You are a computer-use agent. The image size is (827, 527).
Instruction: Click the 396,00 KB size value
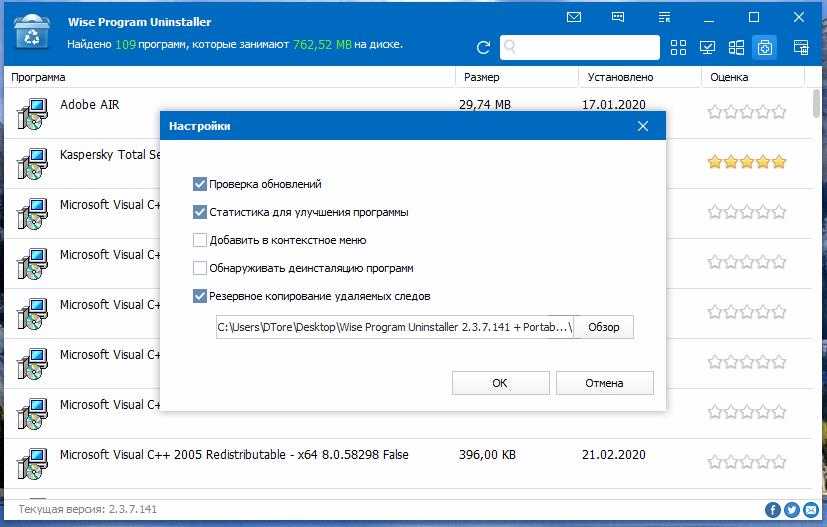tap(487, 455)
